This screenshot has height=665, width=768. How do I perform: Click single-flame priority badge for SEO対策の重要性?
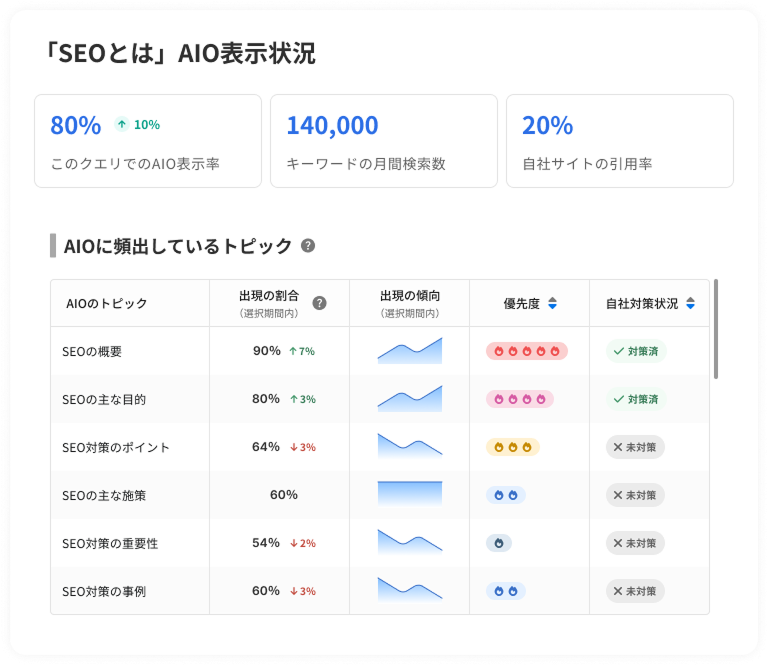(x=498, y=543)
